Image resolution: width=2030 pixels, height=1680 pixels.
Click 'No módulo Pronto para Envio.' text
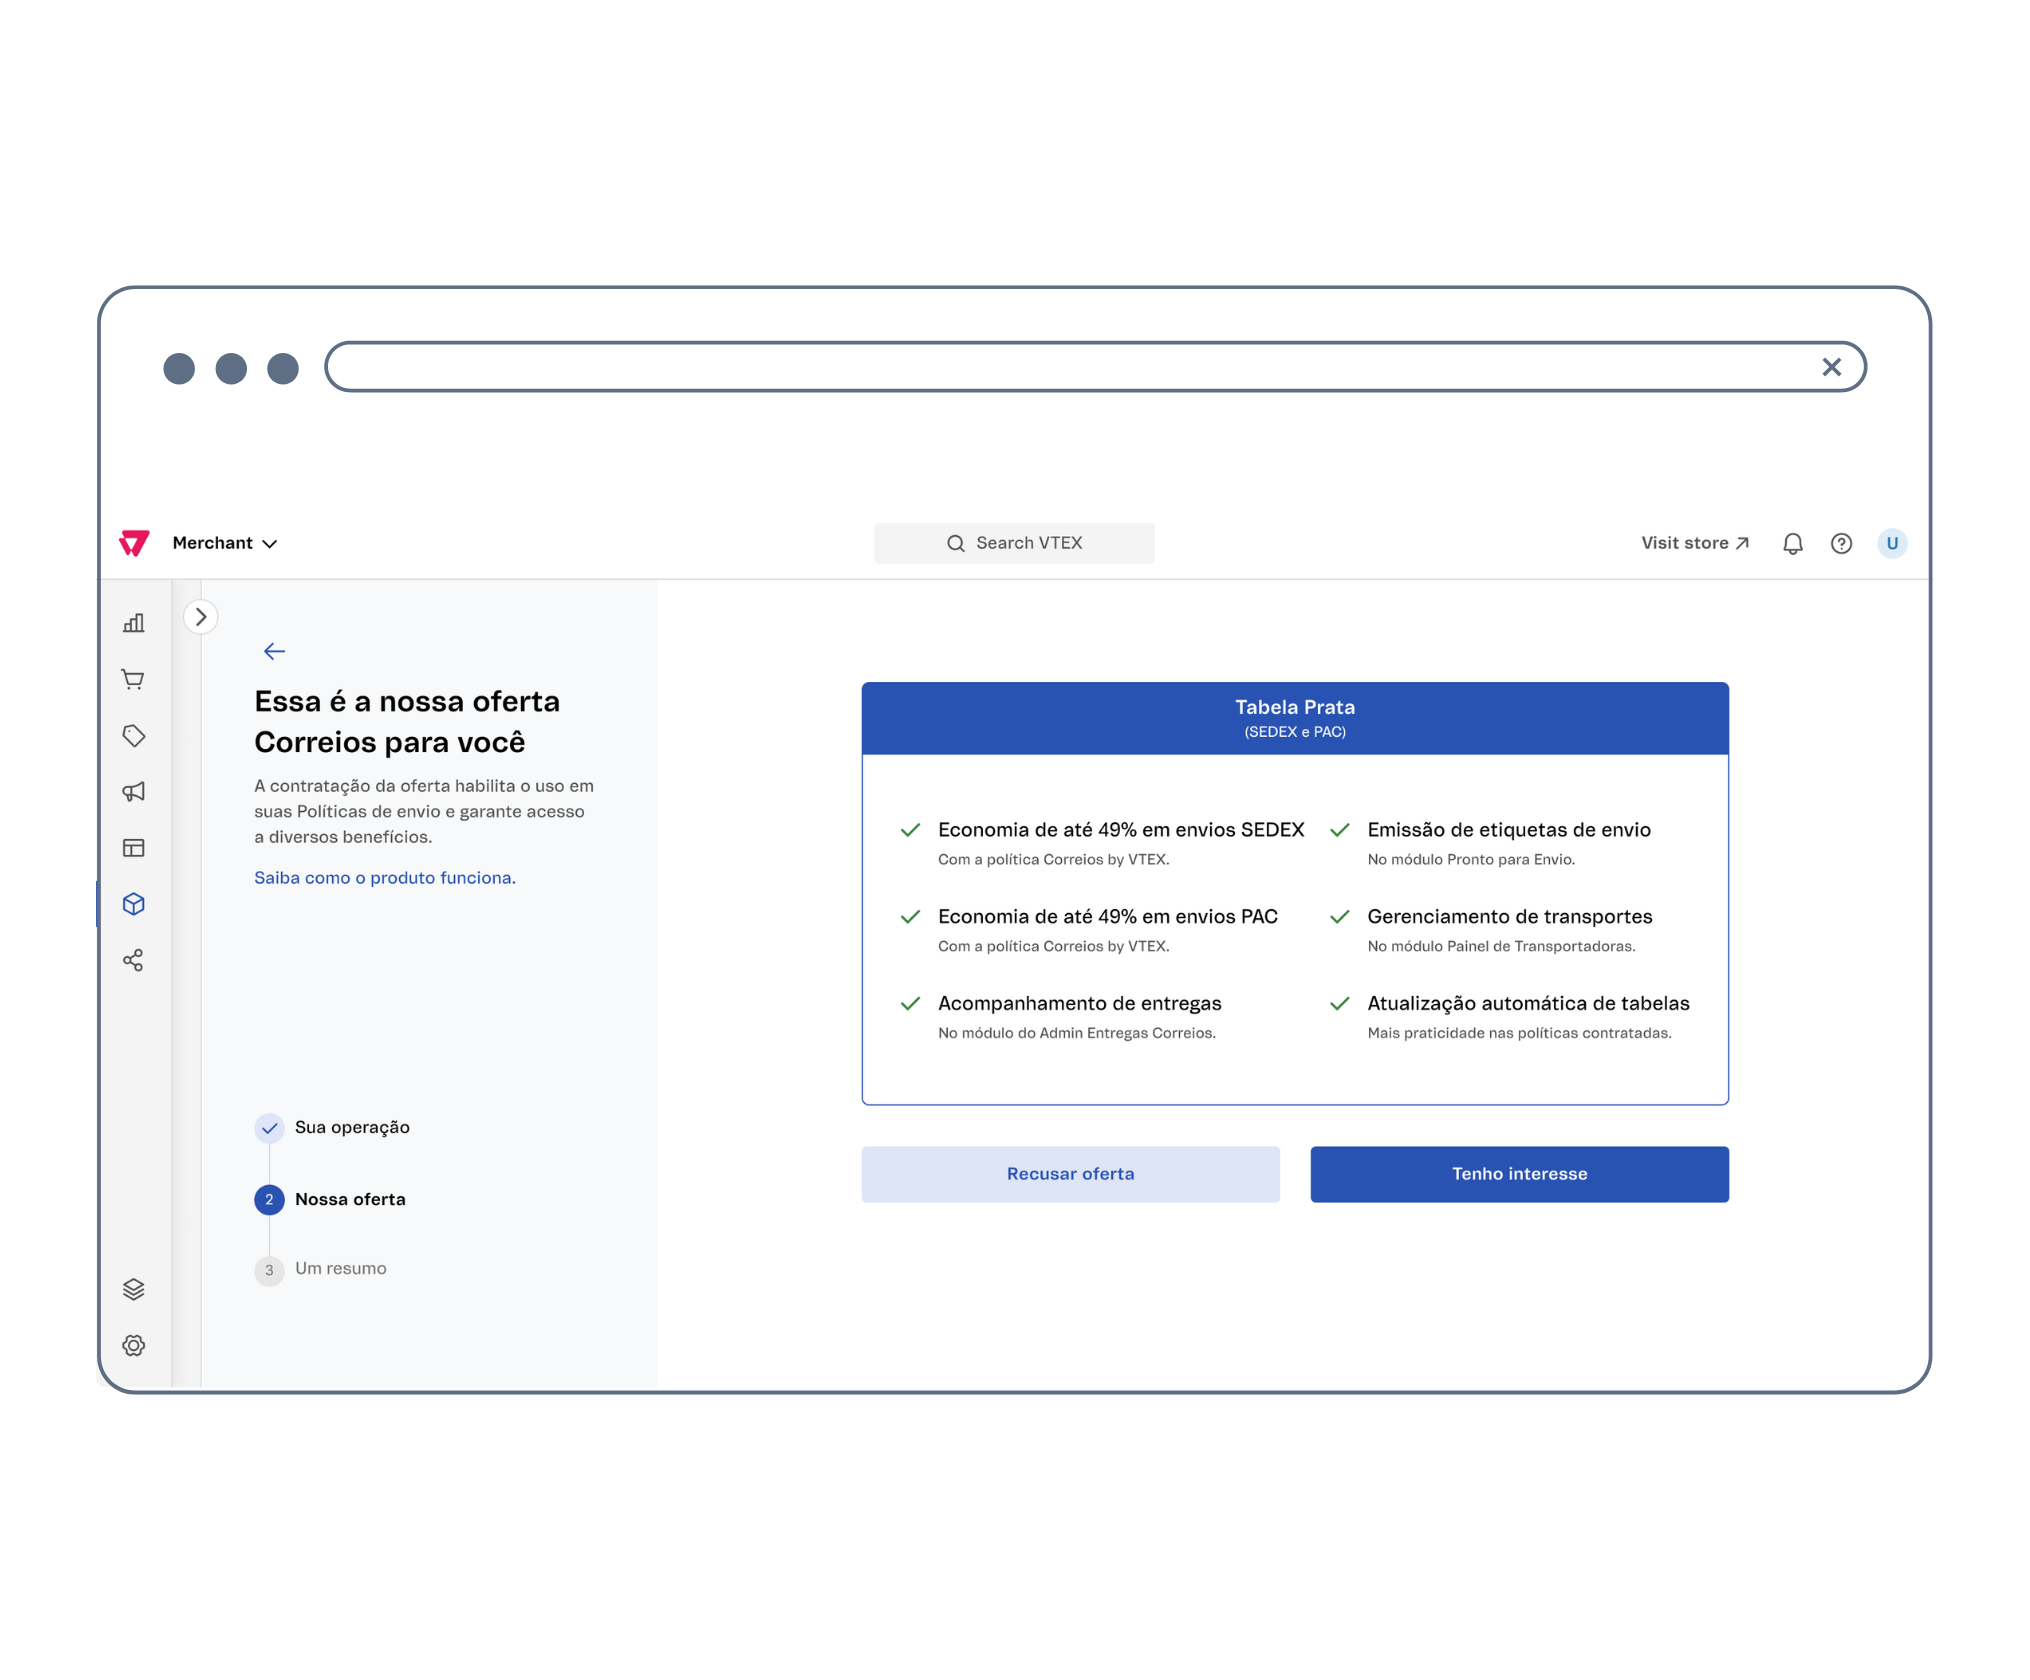[x=1471, y=860]
